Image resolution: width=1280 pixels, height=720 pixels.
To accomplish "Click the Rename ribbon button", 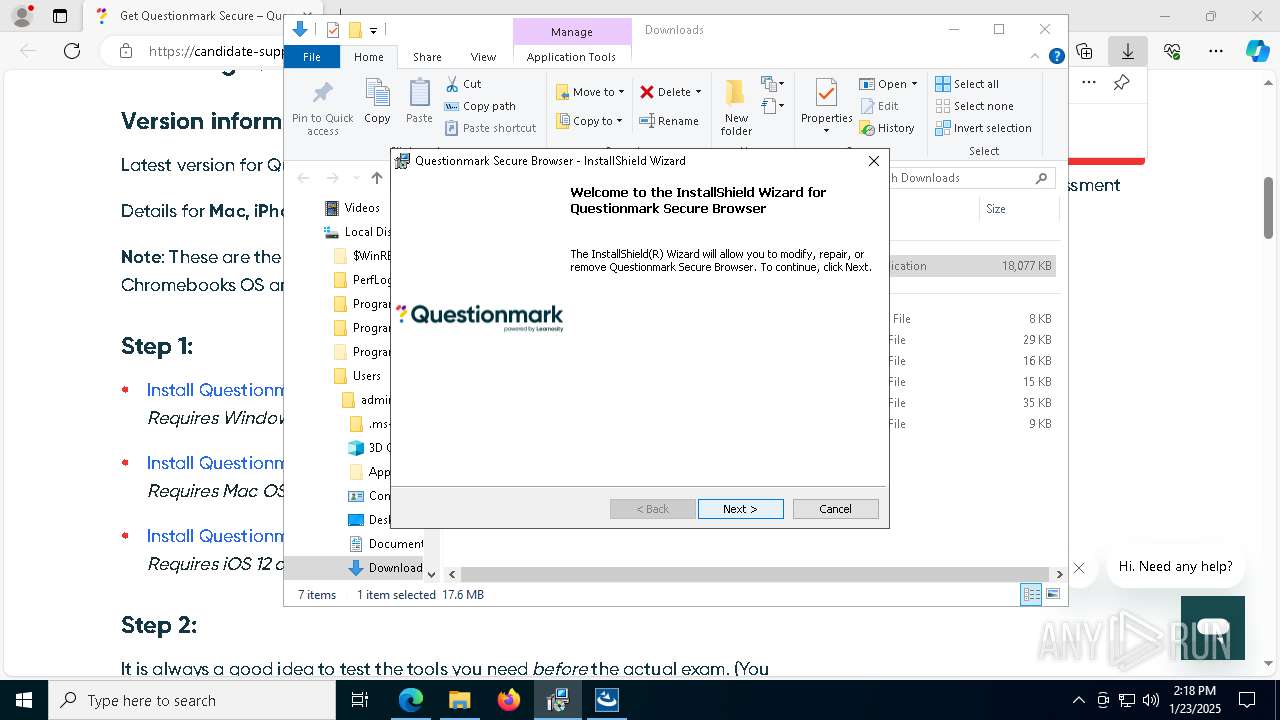I will pyautogui.click(x=669, y=121).
